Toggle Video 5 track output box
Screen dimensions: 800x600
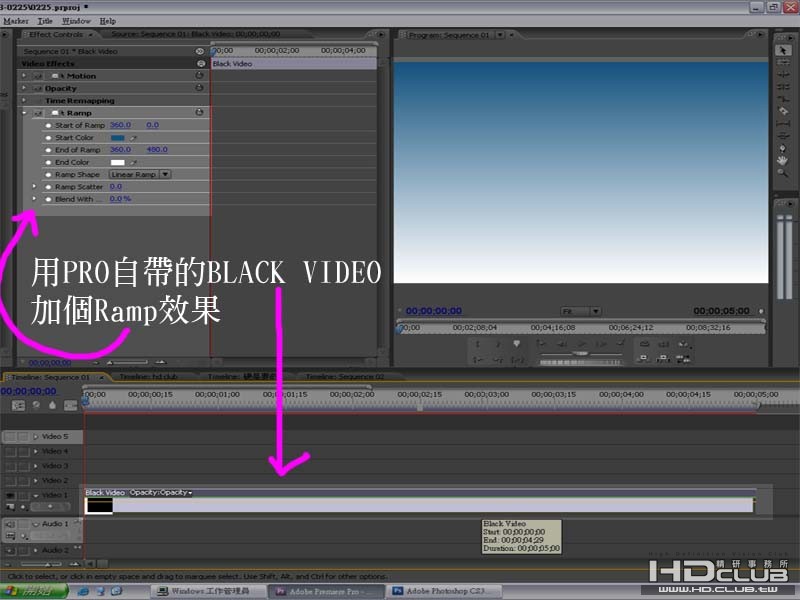tap(10, 437)
